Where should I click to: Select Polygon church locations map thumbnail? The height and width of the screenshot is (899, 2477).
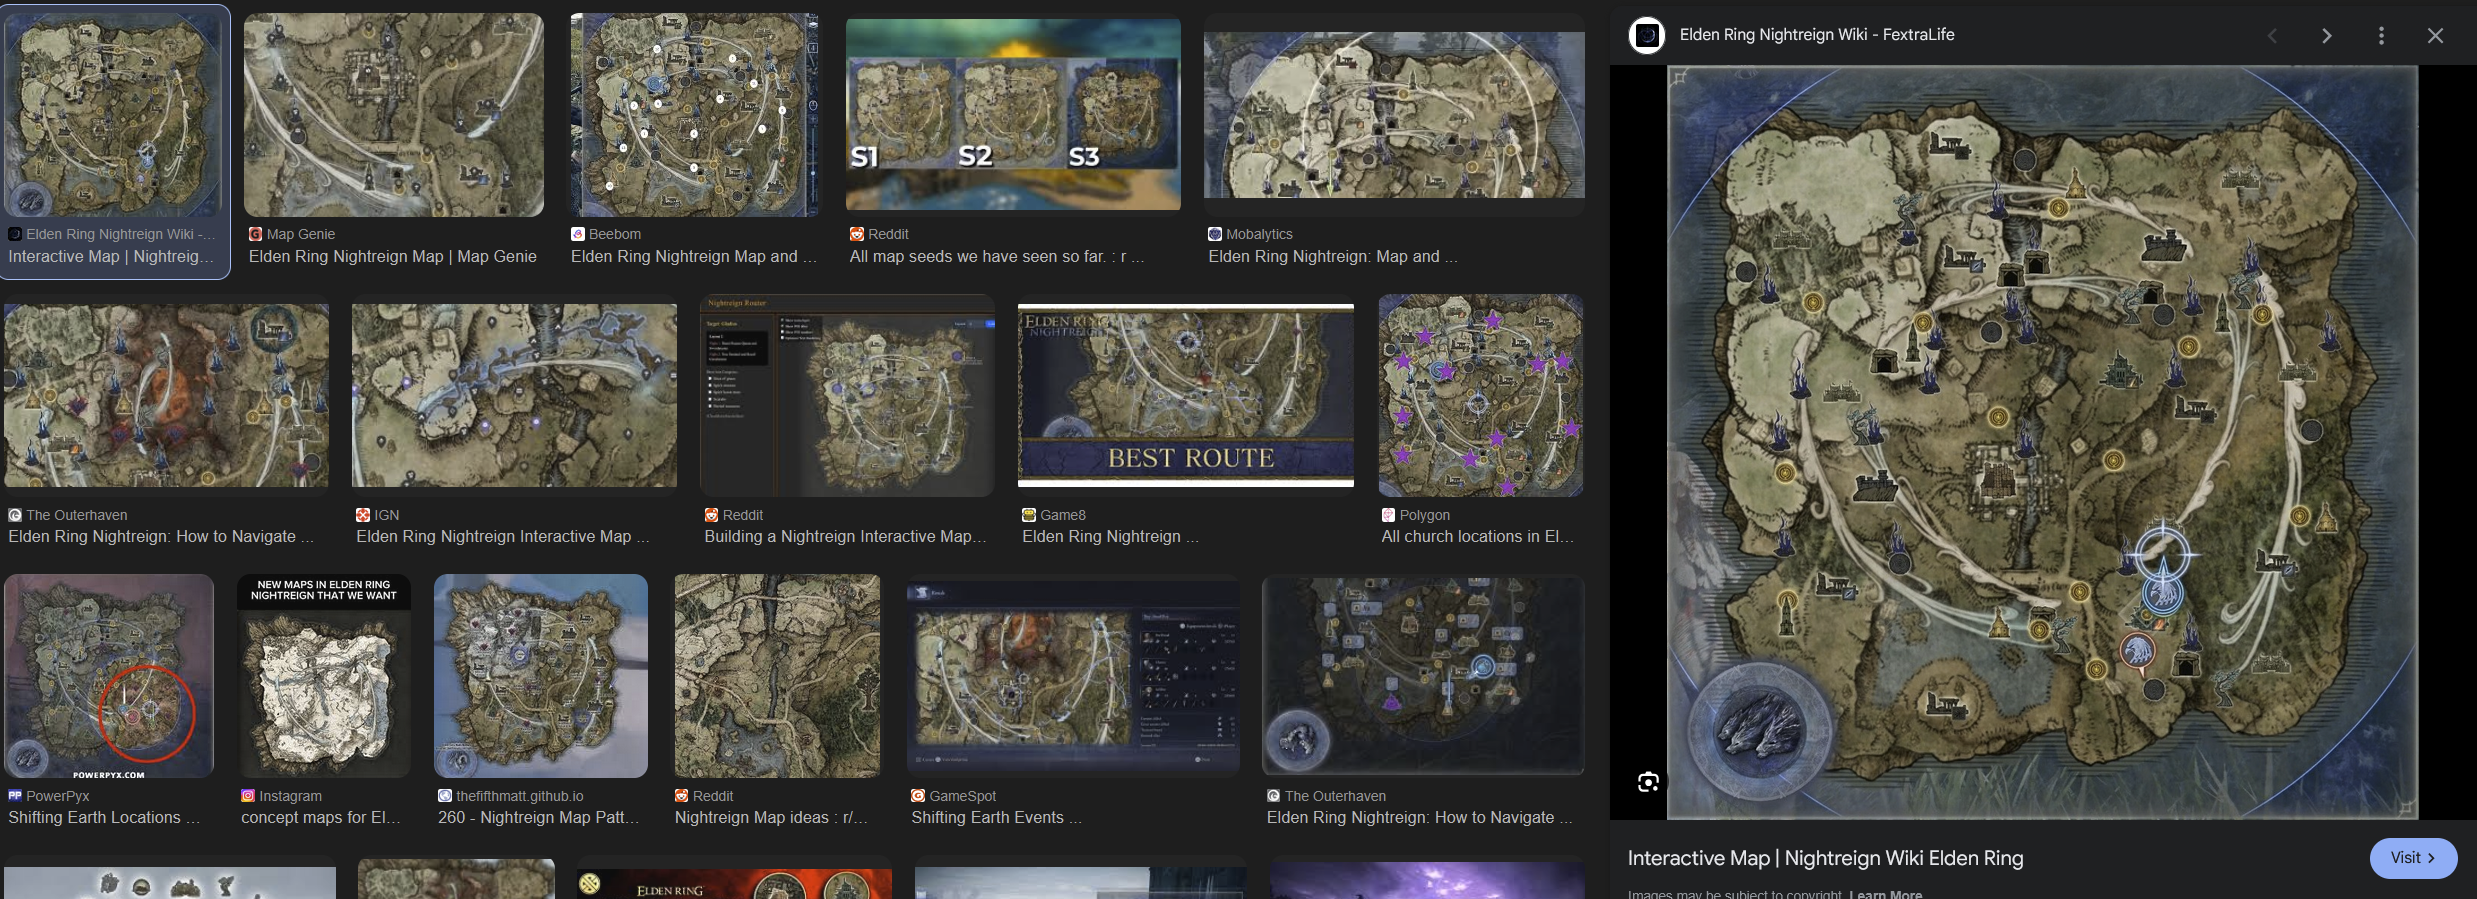coord(1480,396)
